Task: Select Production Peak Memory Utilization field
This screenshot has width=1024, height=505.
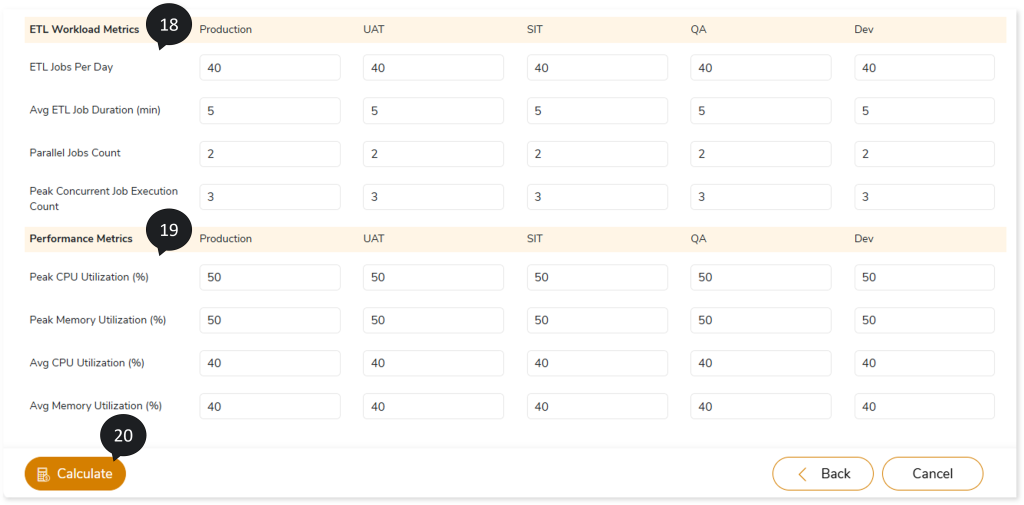Action: pyautogui.click(x=270, y=320)
